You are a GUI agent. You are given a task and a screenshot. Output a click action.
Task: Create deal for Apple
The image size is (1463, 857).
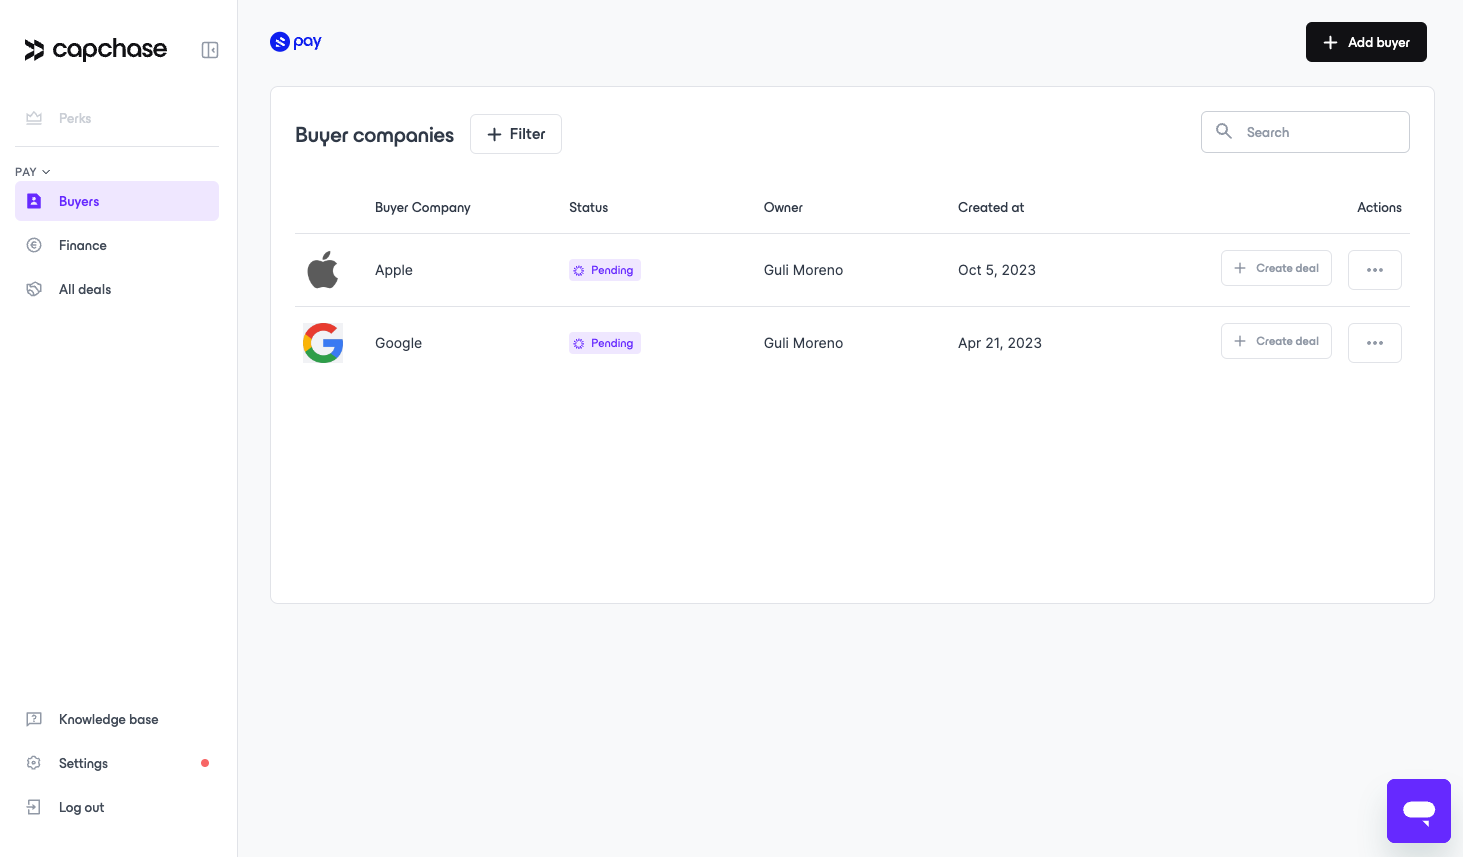coord(1276,268)
